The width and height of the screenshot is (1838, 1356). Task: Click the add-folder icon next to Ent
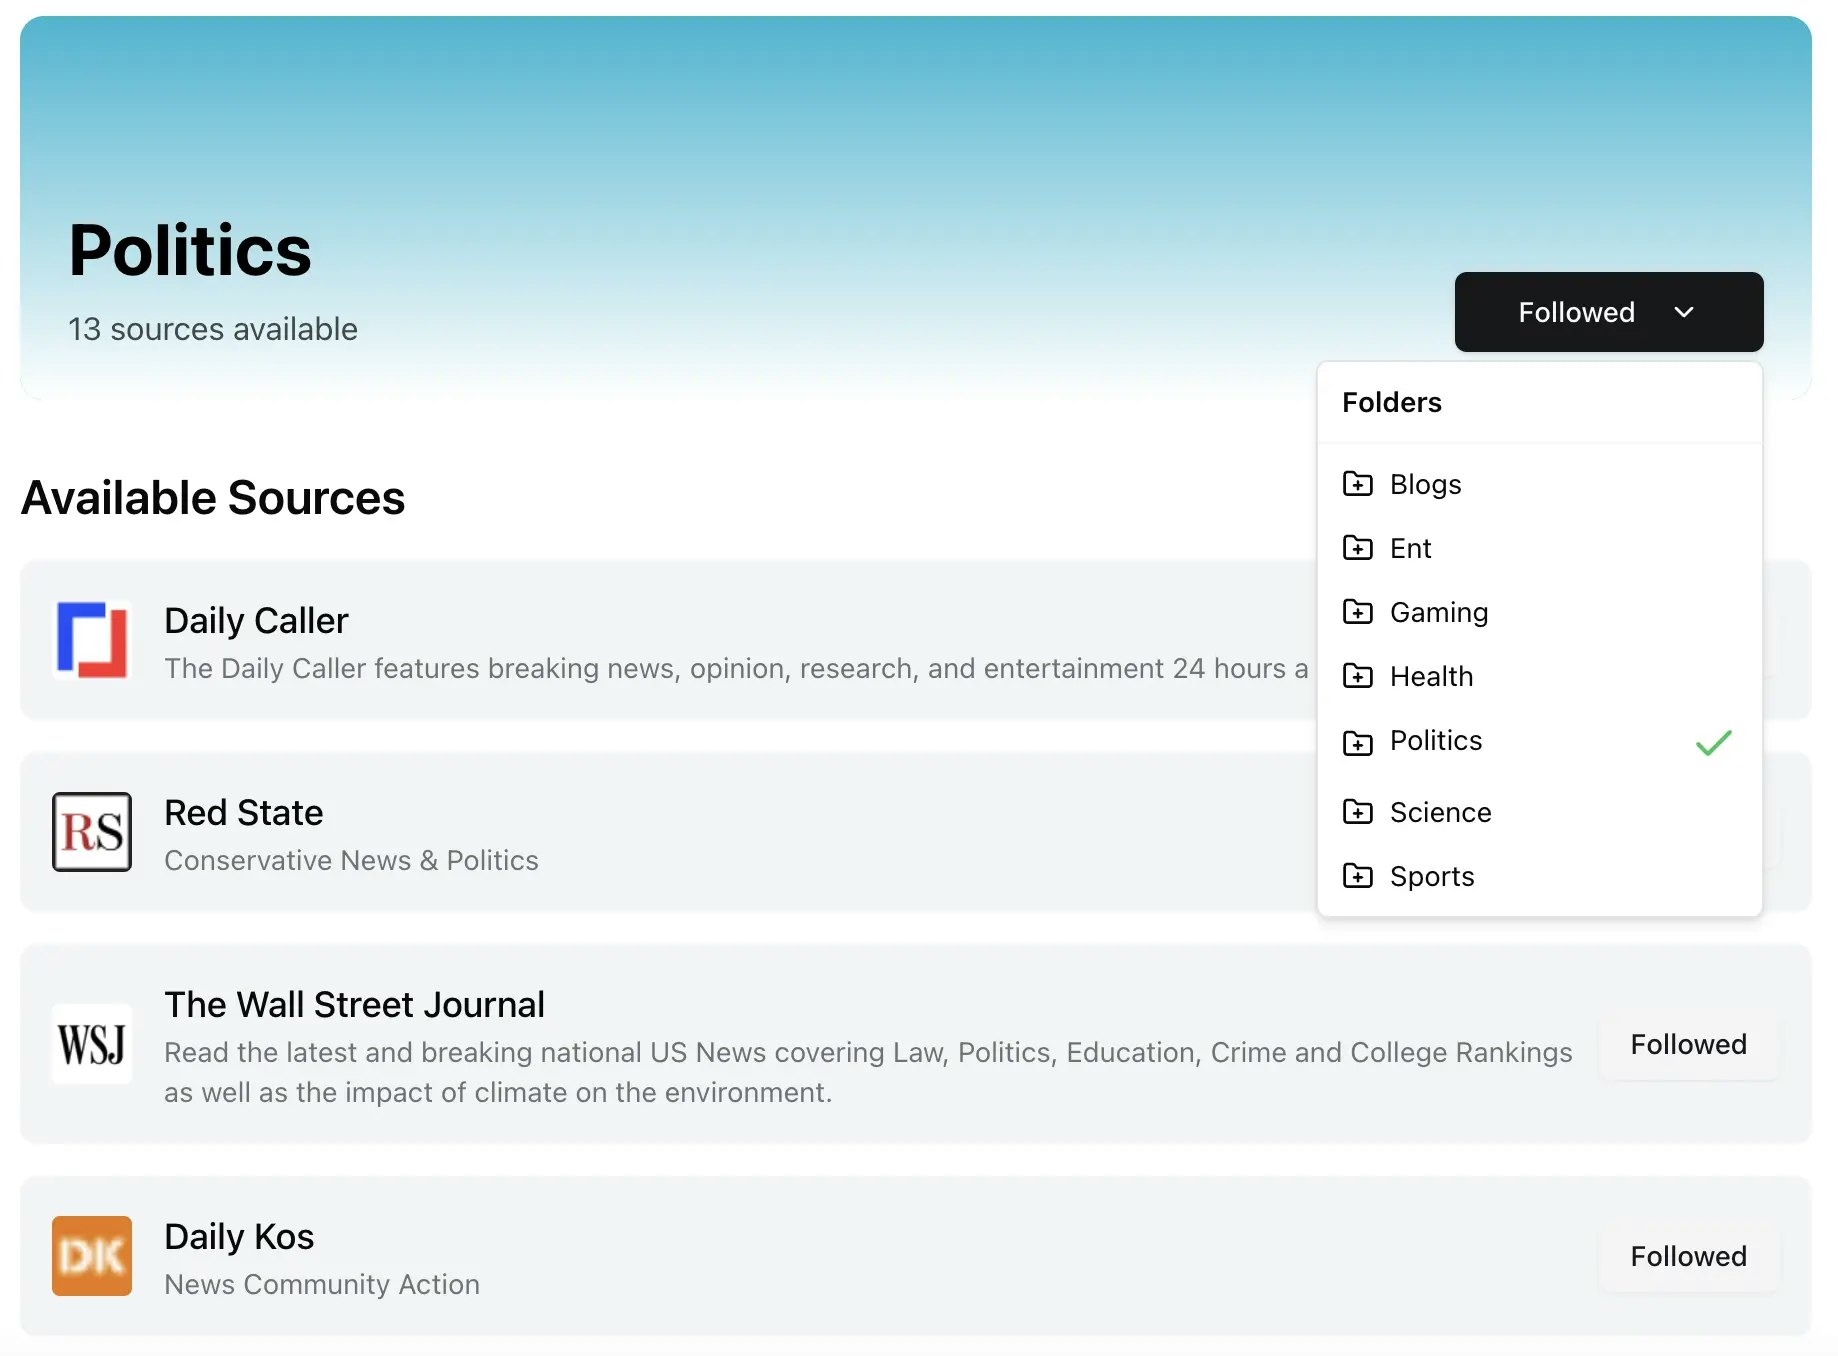point(1357,548)
